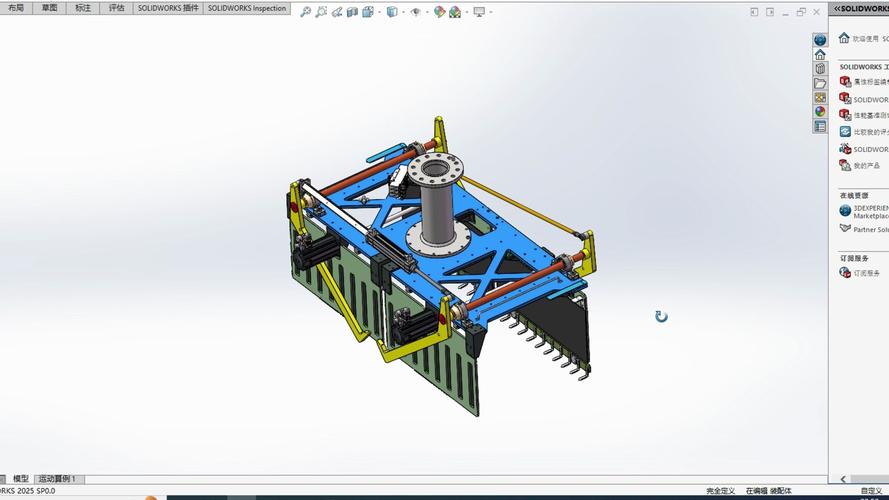Click the right split-window icon beside minimize
The height and width of the screenshot is (500, 889).
(x=770, y=12)
